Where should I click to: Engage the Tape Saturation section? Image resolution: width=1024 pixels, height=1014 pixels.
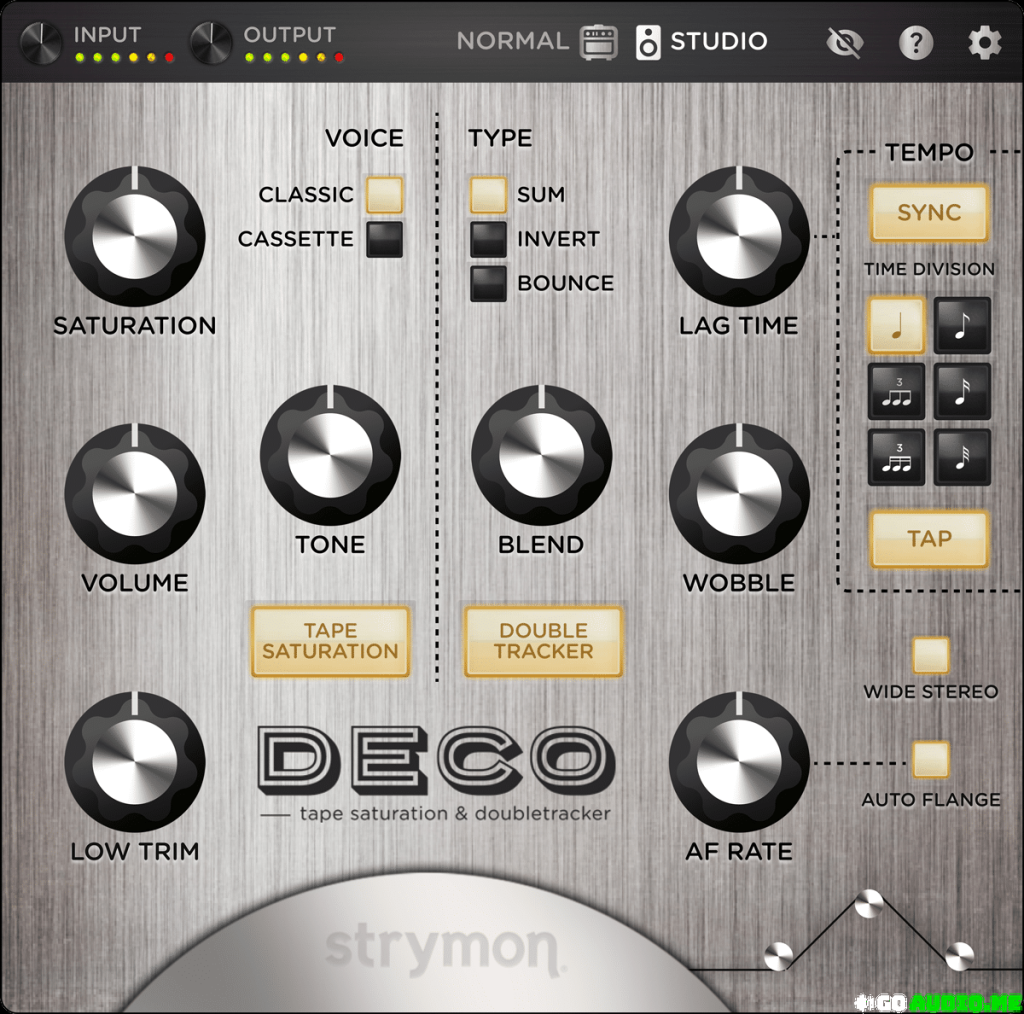(x=330, y=642)
